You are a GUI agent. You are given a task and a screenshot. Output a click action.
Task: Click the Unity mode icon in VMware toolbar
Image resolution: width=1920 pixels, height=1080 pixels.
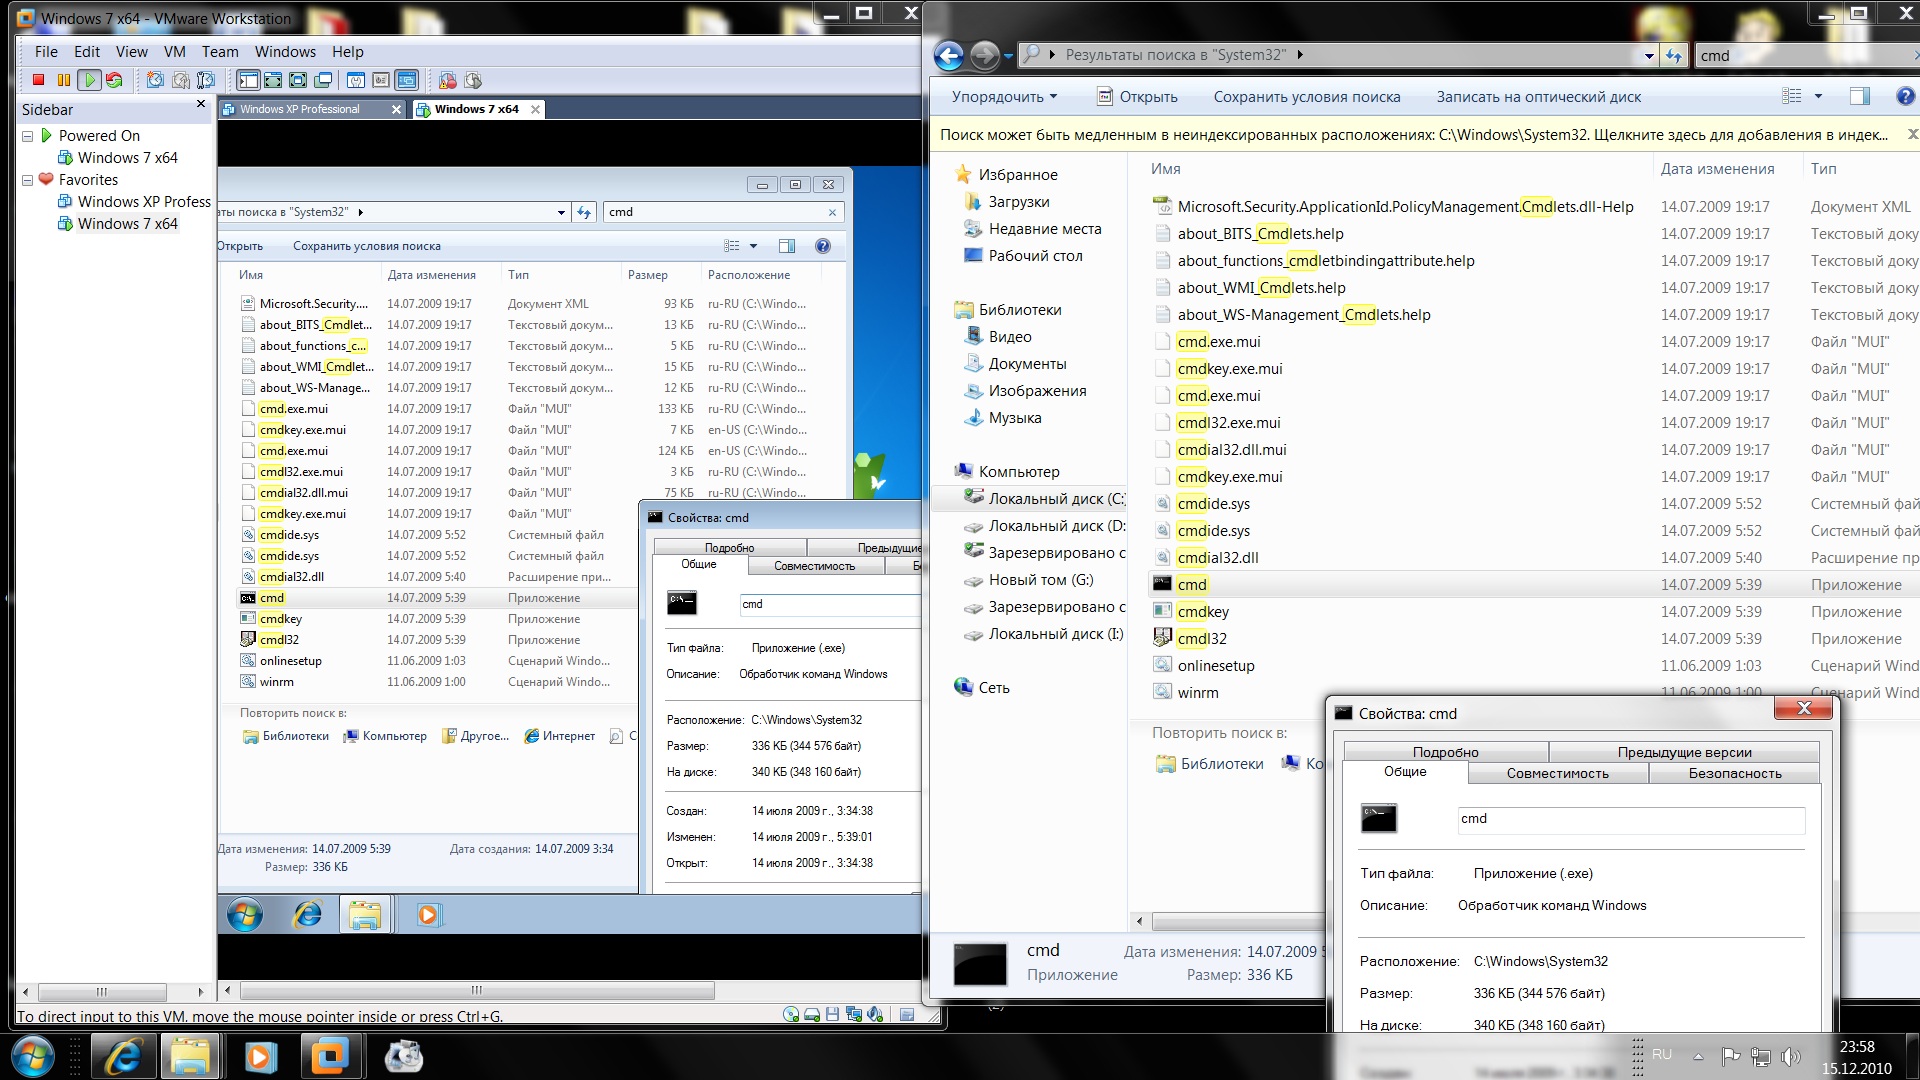pos(323,80)
